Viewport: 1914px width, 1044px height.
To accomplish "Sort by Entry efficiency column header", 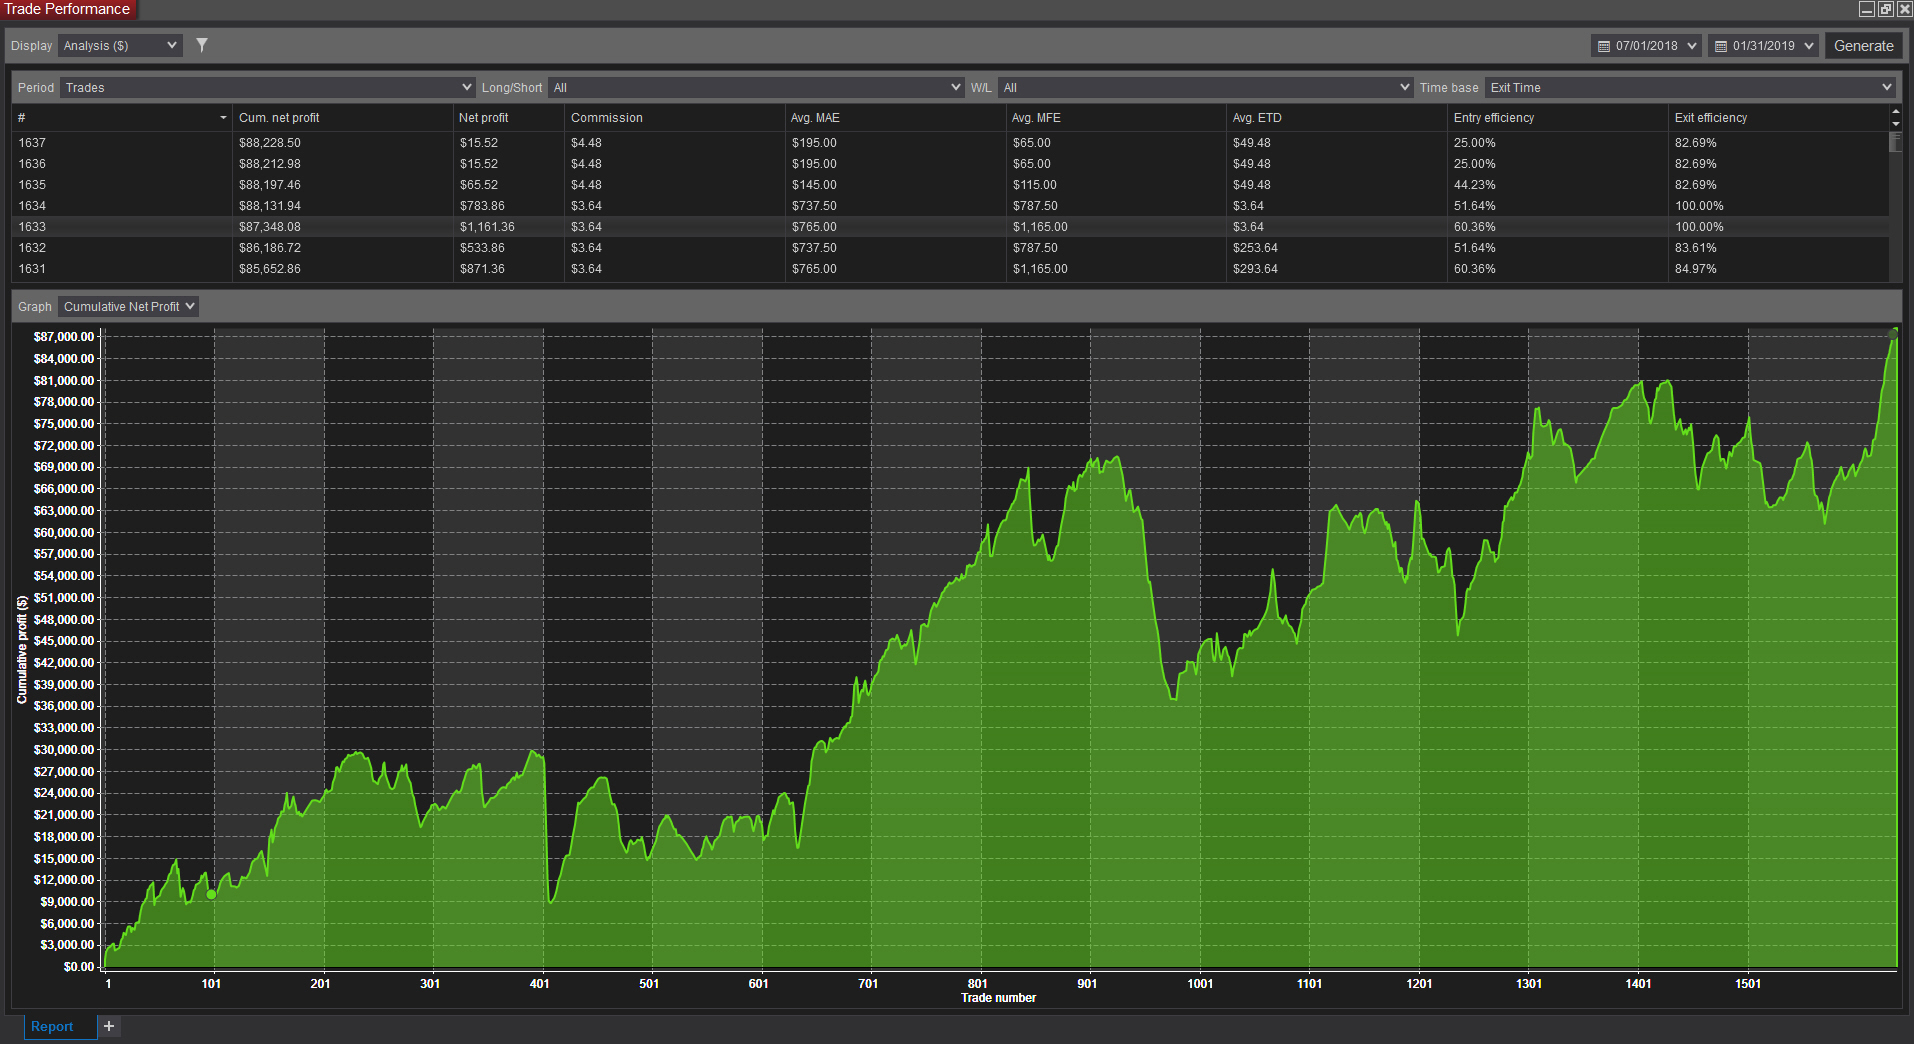I will pyautogui.click(x=1558, y=118).
